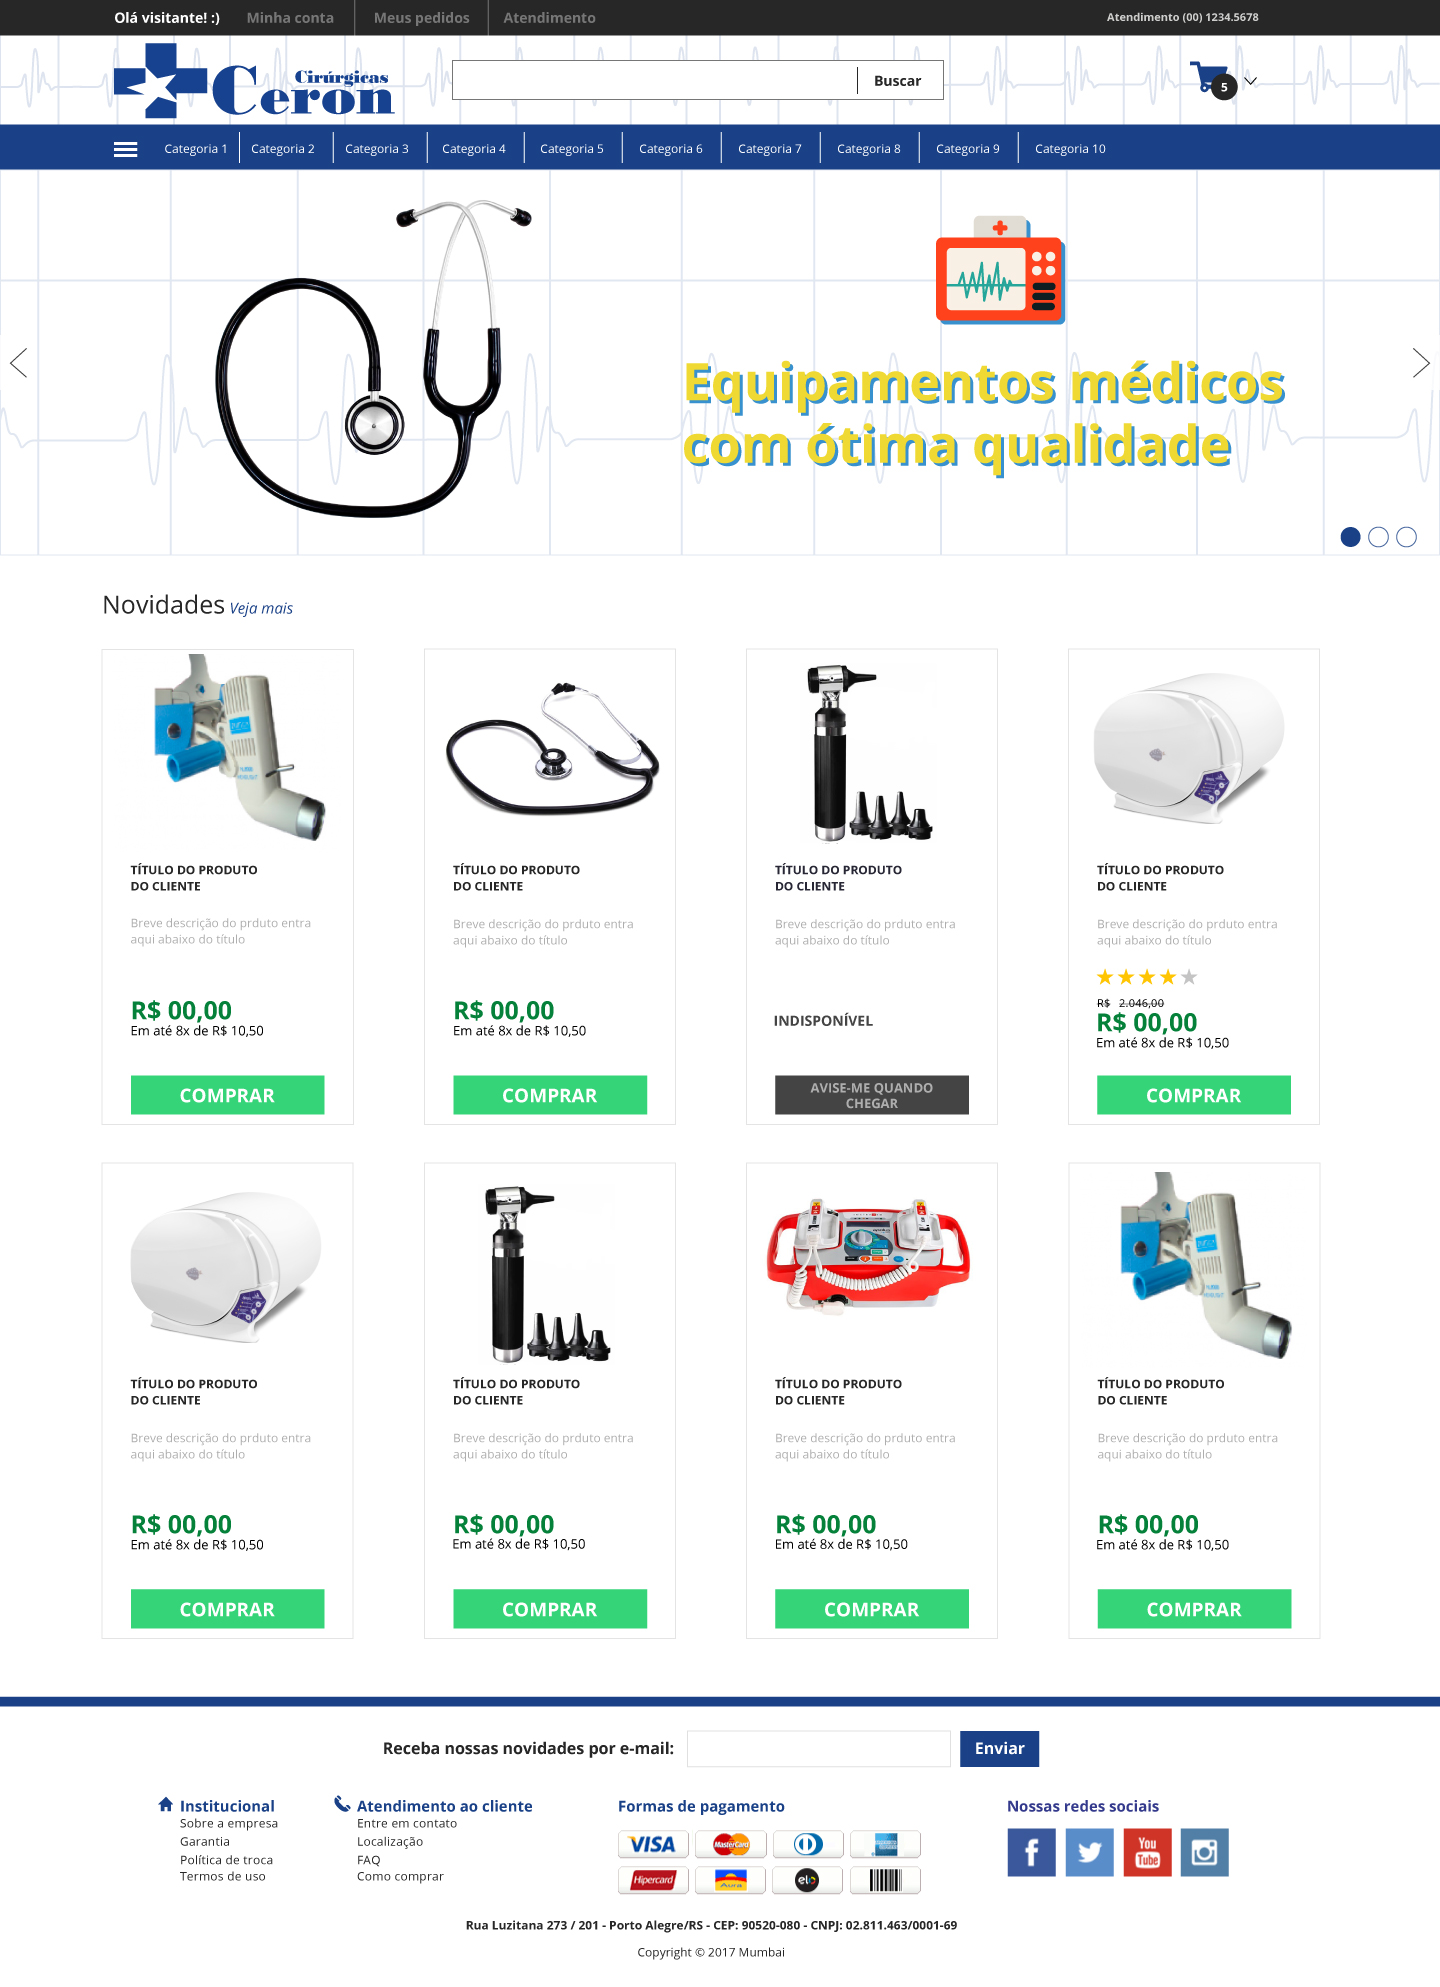1440x1987 pixels.
Task: Select the third carousel indicator dot
Action: tap(1406, 537)
